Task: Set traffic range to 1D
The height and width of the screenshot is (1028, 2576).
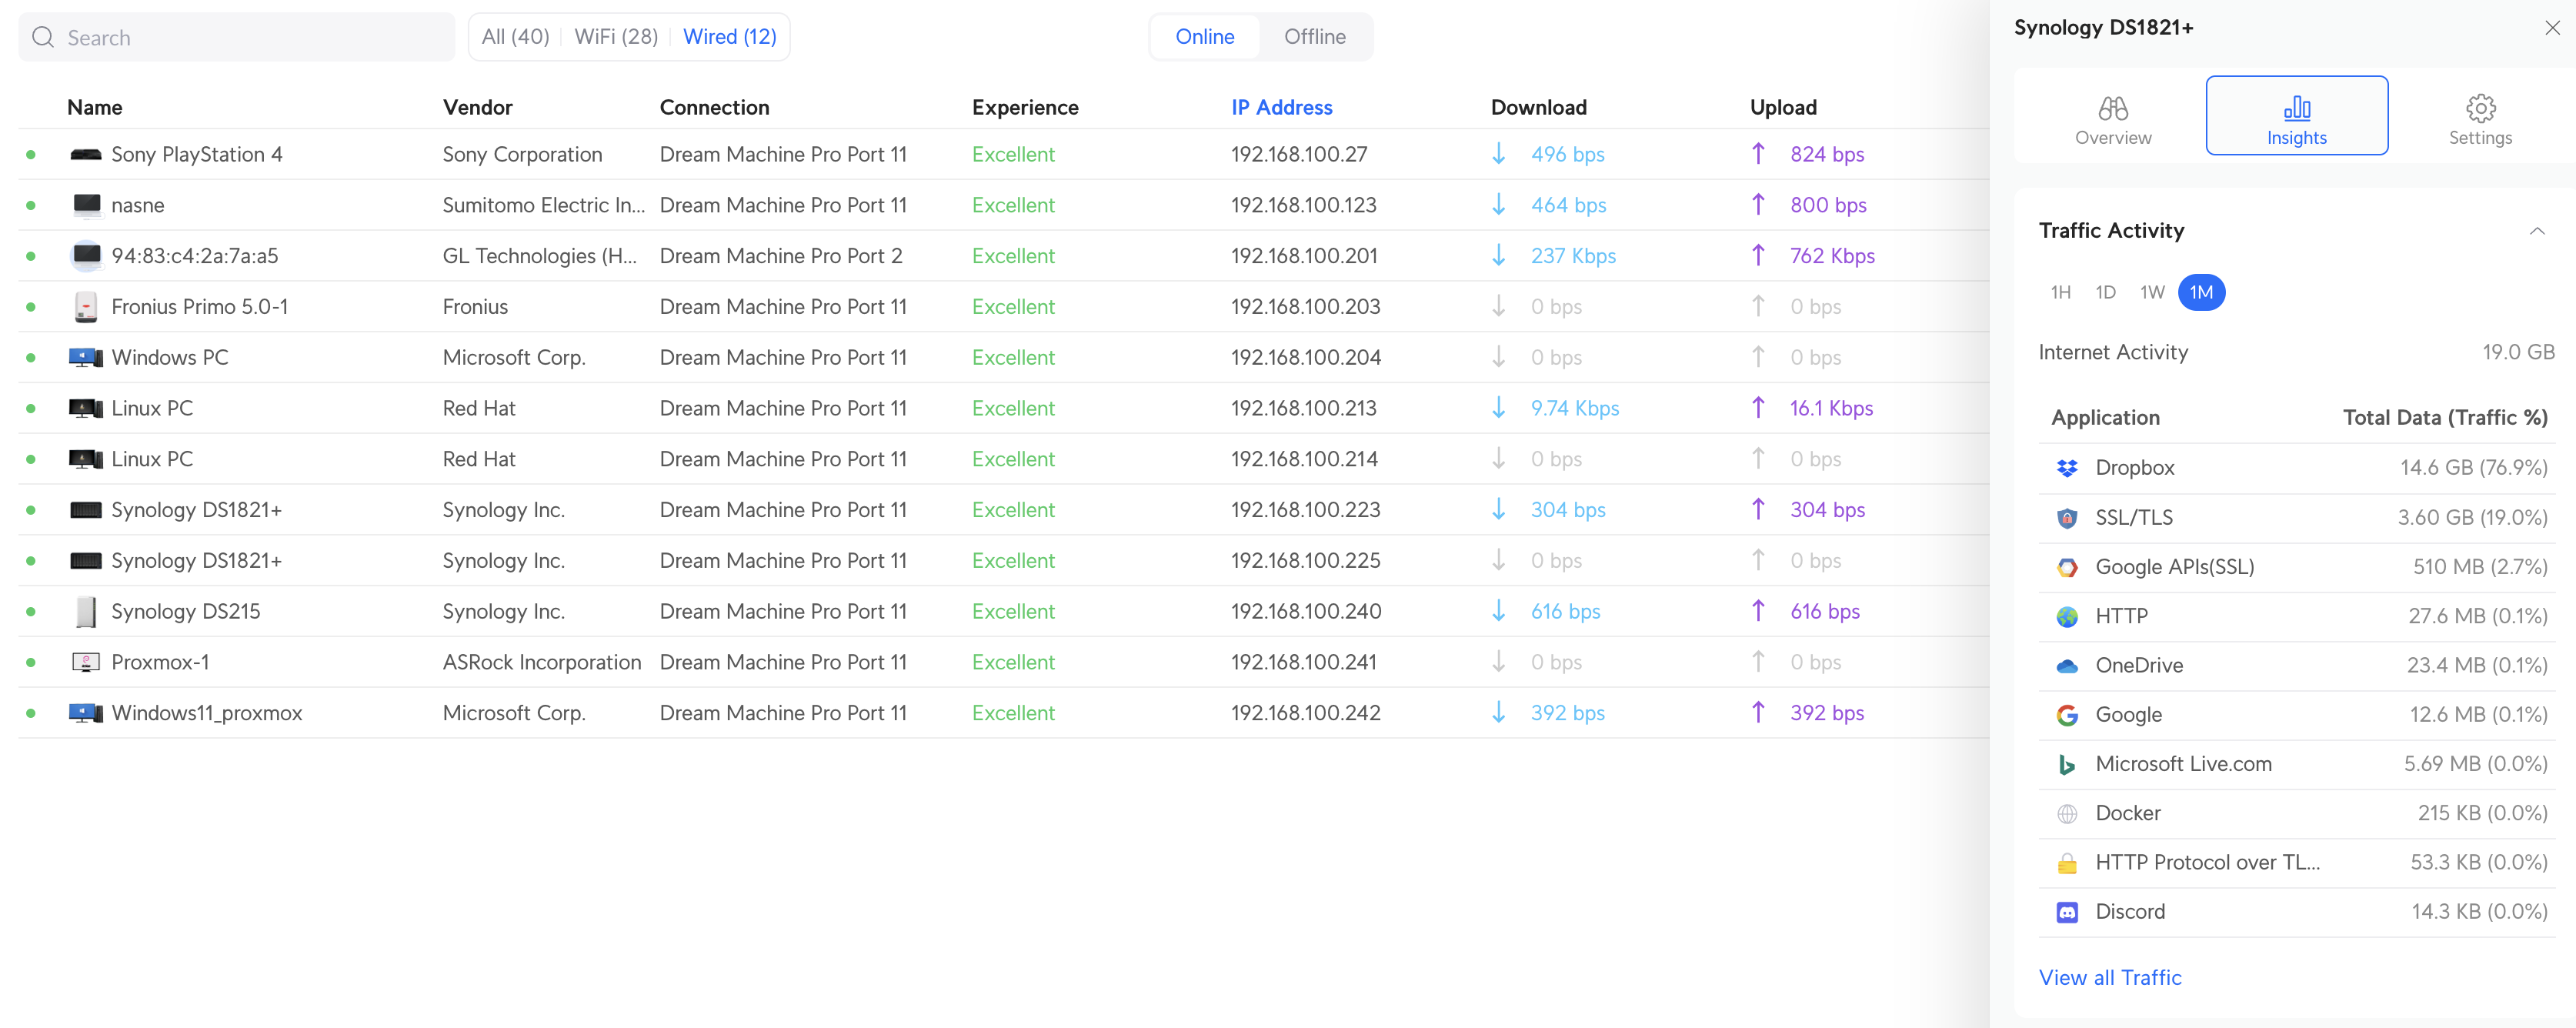Action: point(2105,292)
